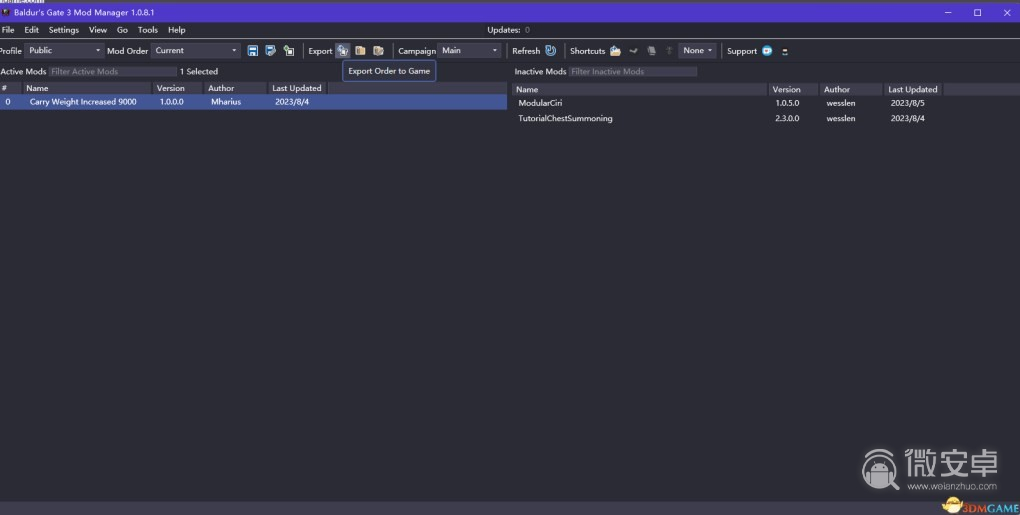Open the Settings menu

[63, 30]
